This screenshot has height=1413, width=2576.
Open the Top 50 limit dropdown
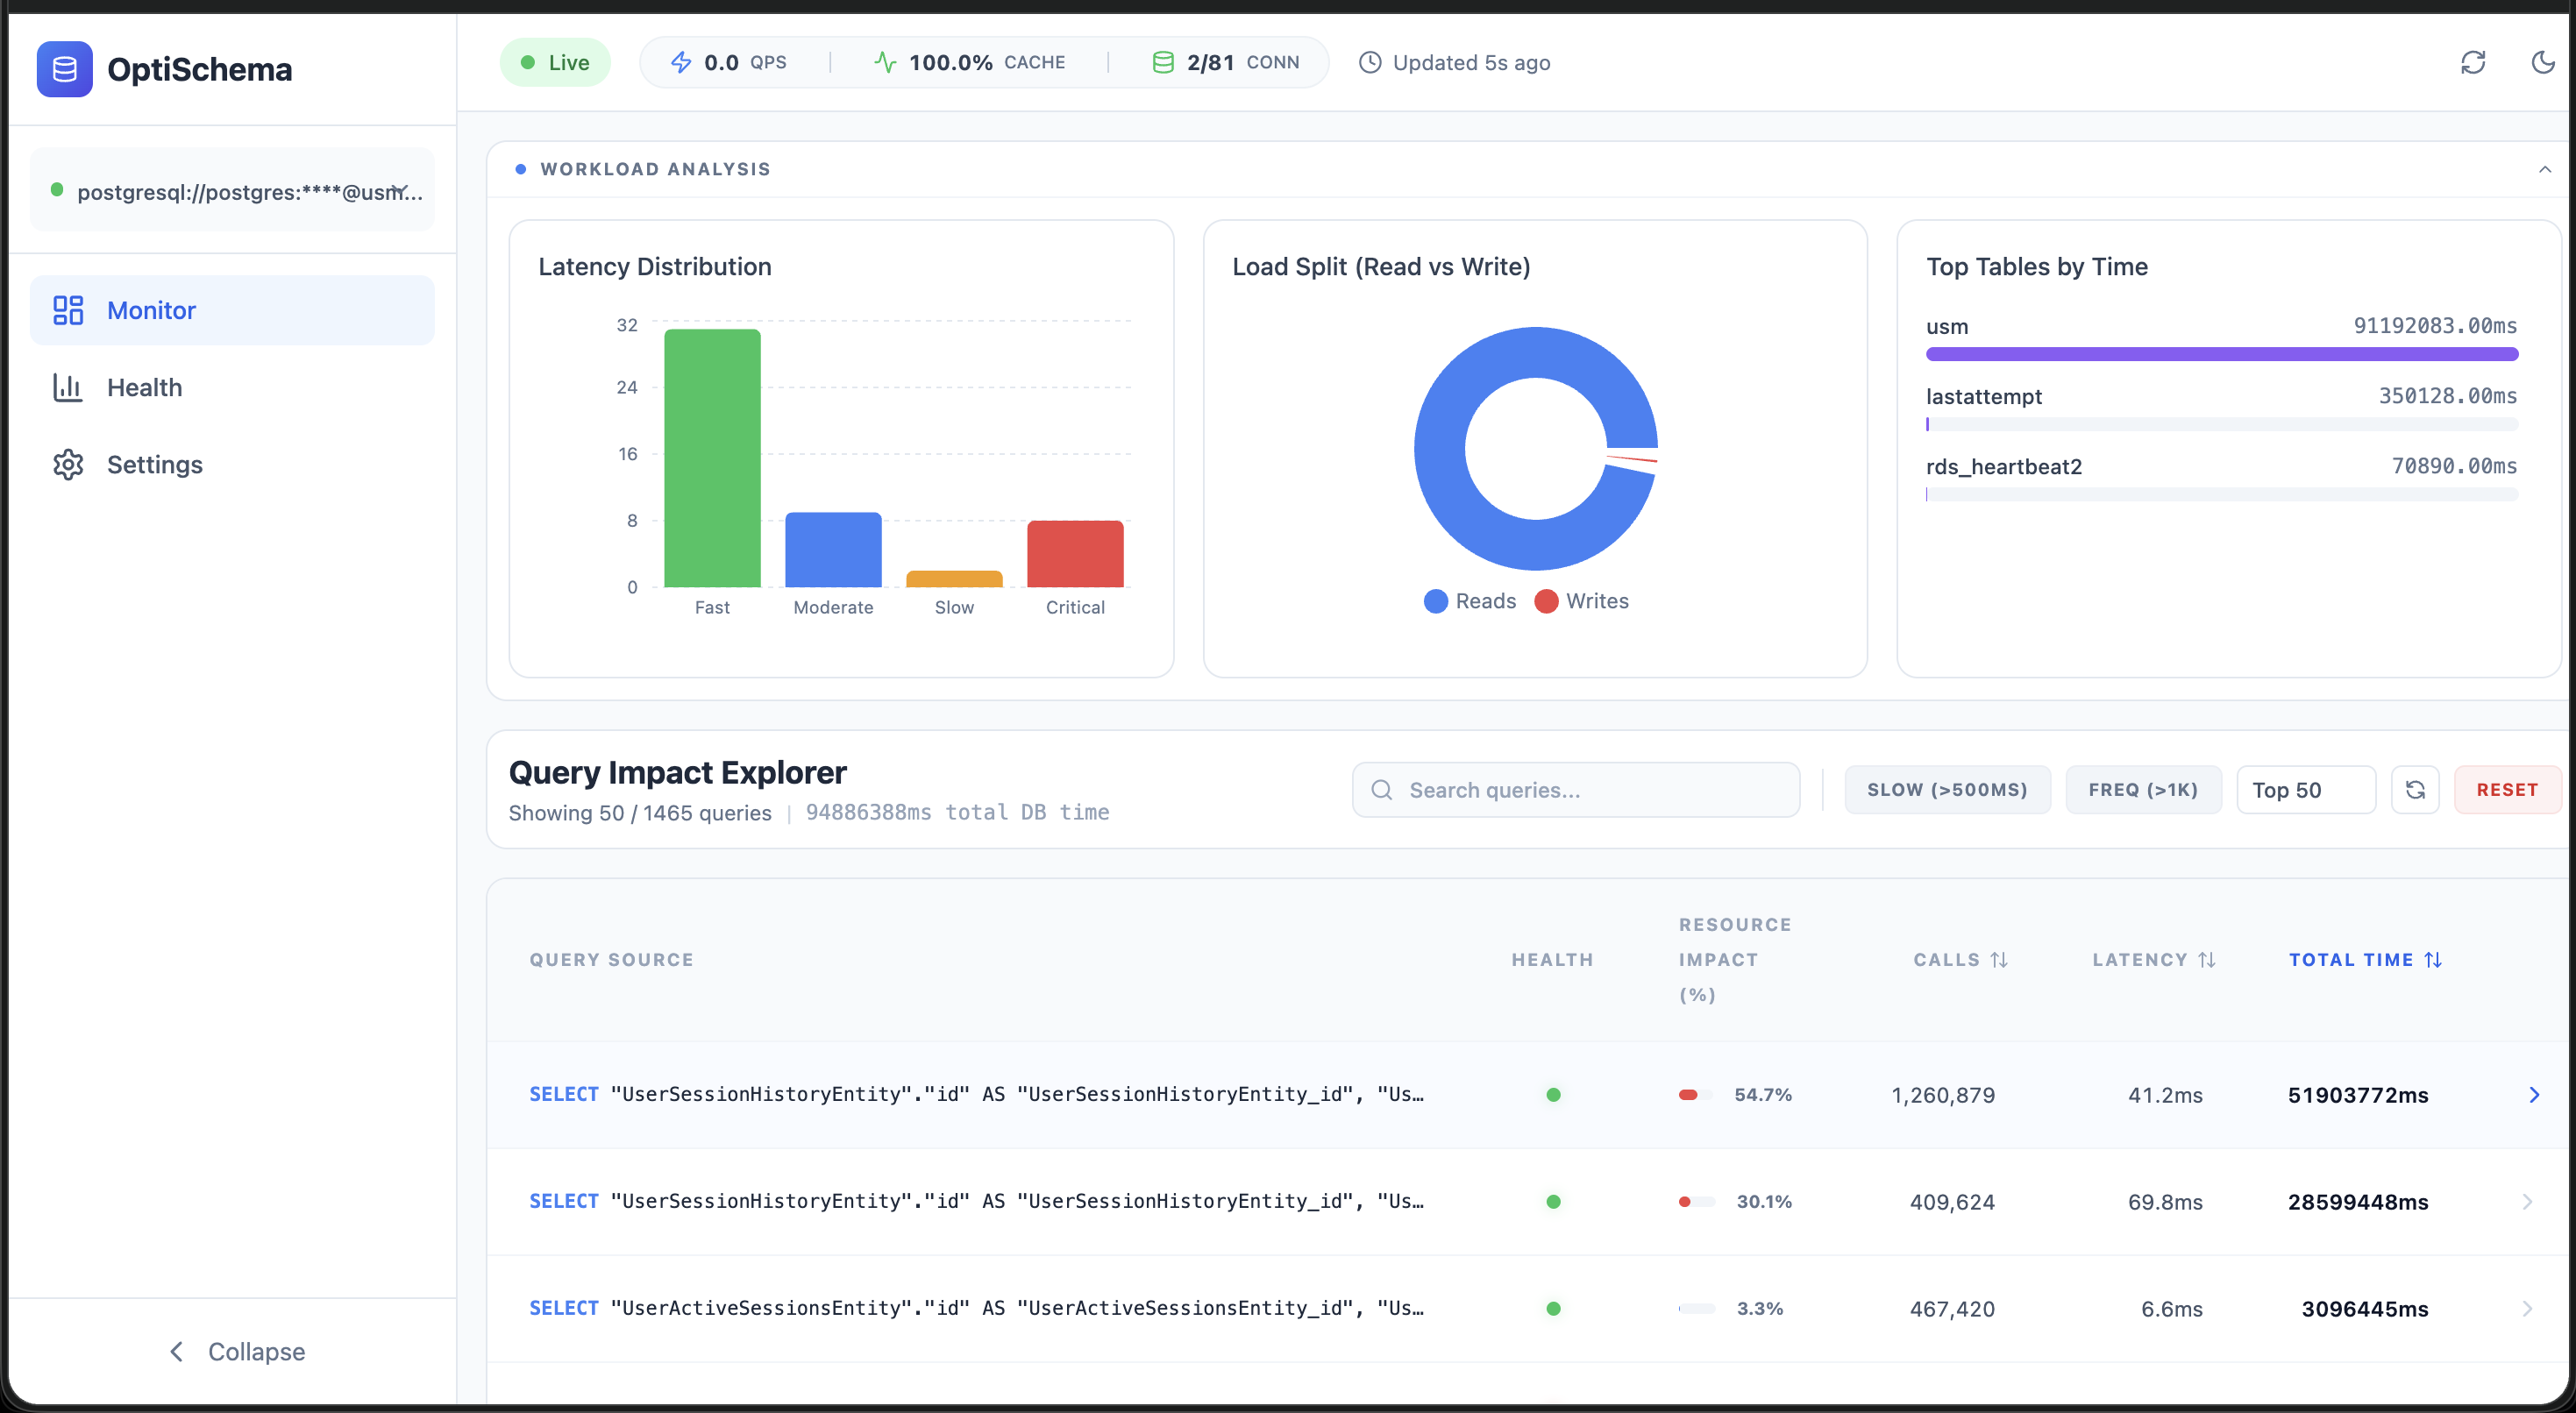(x=2305, y=790)
